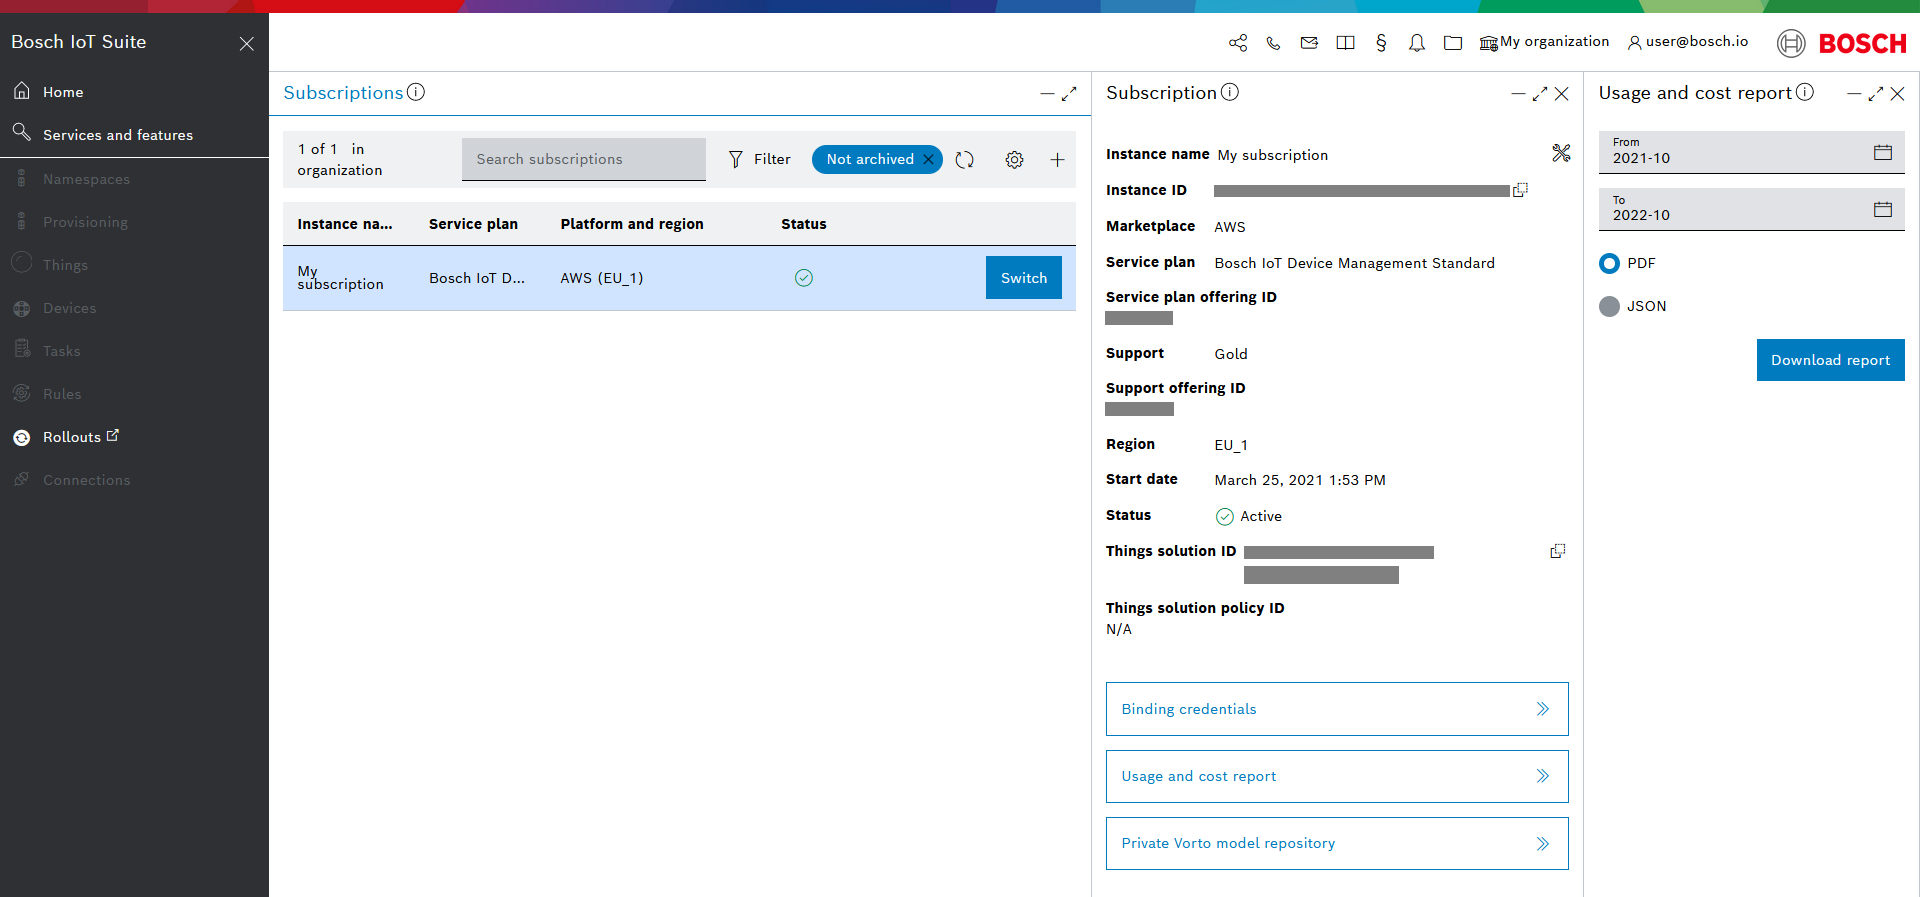Close the Subscription details panel

[x=1562, y=94]
